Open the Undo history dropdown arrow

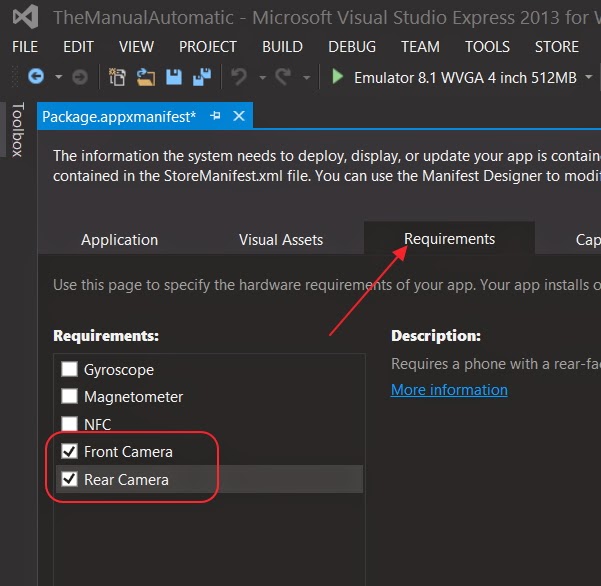pos(263,78)
